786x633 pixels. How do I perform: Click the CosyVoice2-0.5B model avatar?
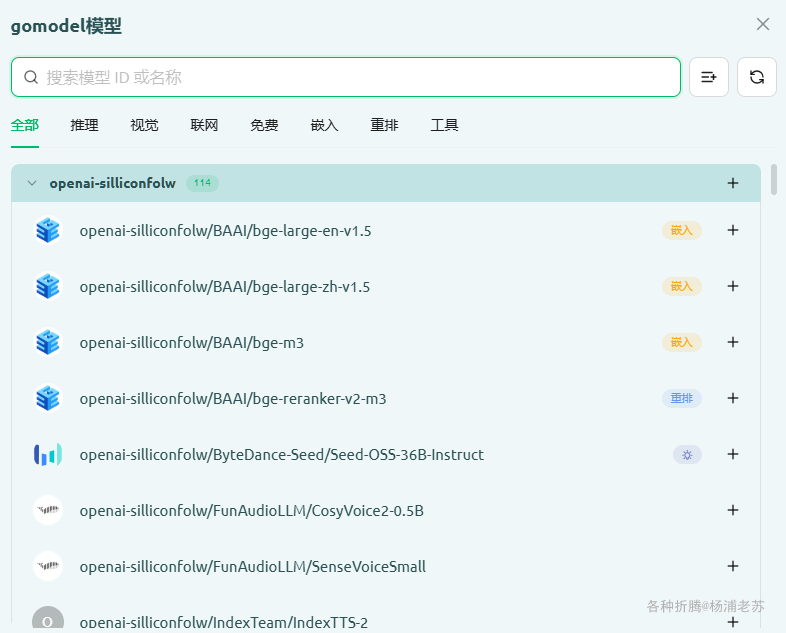[48, 510]
